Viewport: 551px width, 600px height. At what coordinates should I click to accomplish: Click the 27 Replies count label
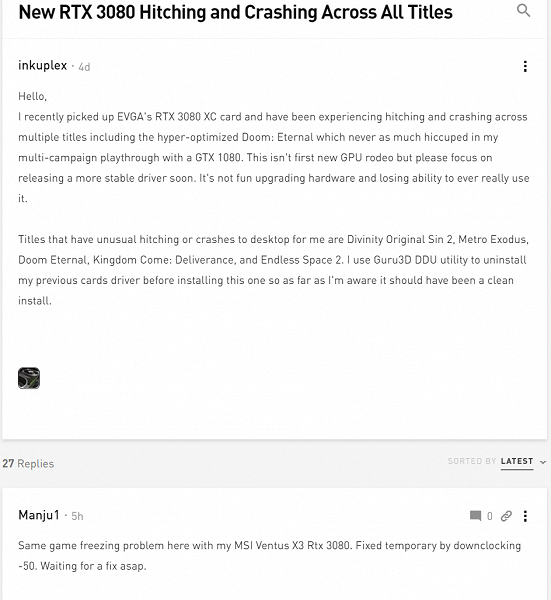pos(28,463)
